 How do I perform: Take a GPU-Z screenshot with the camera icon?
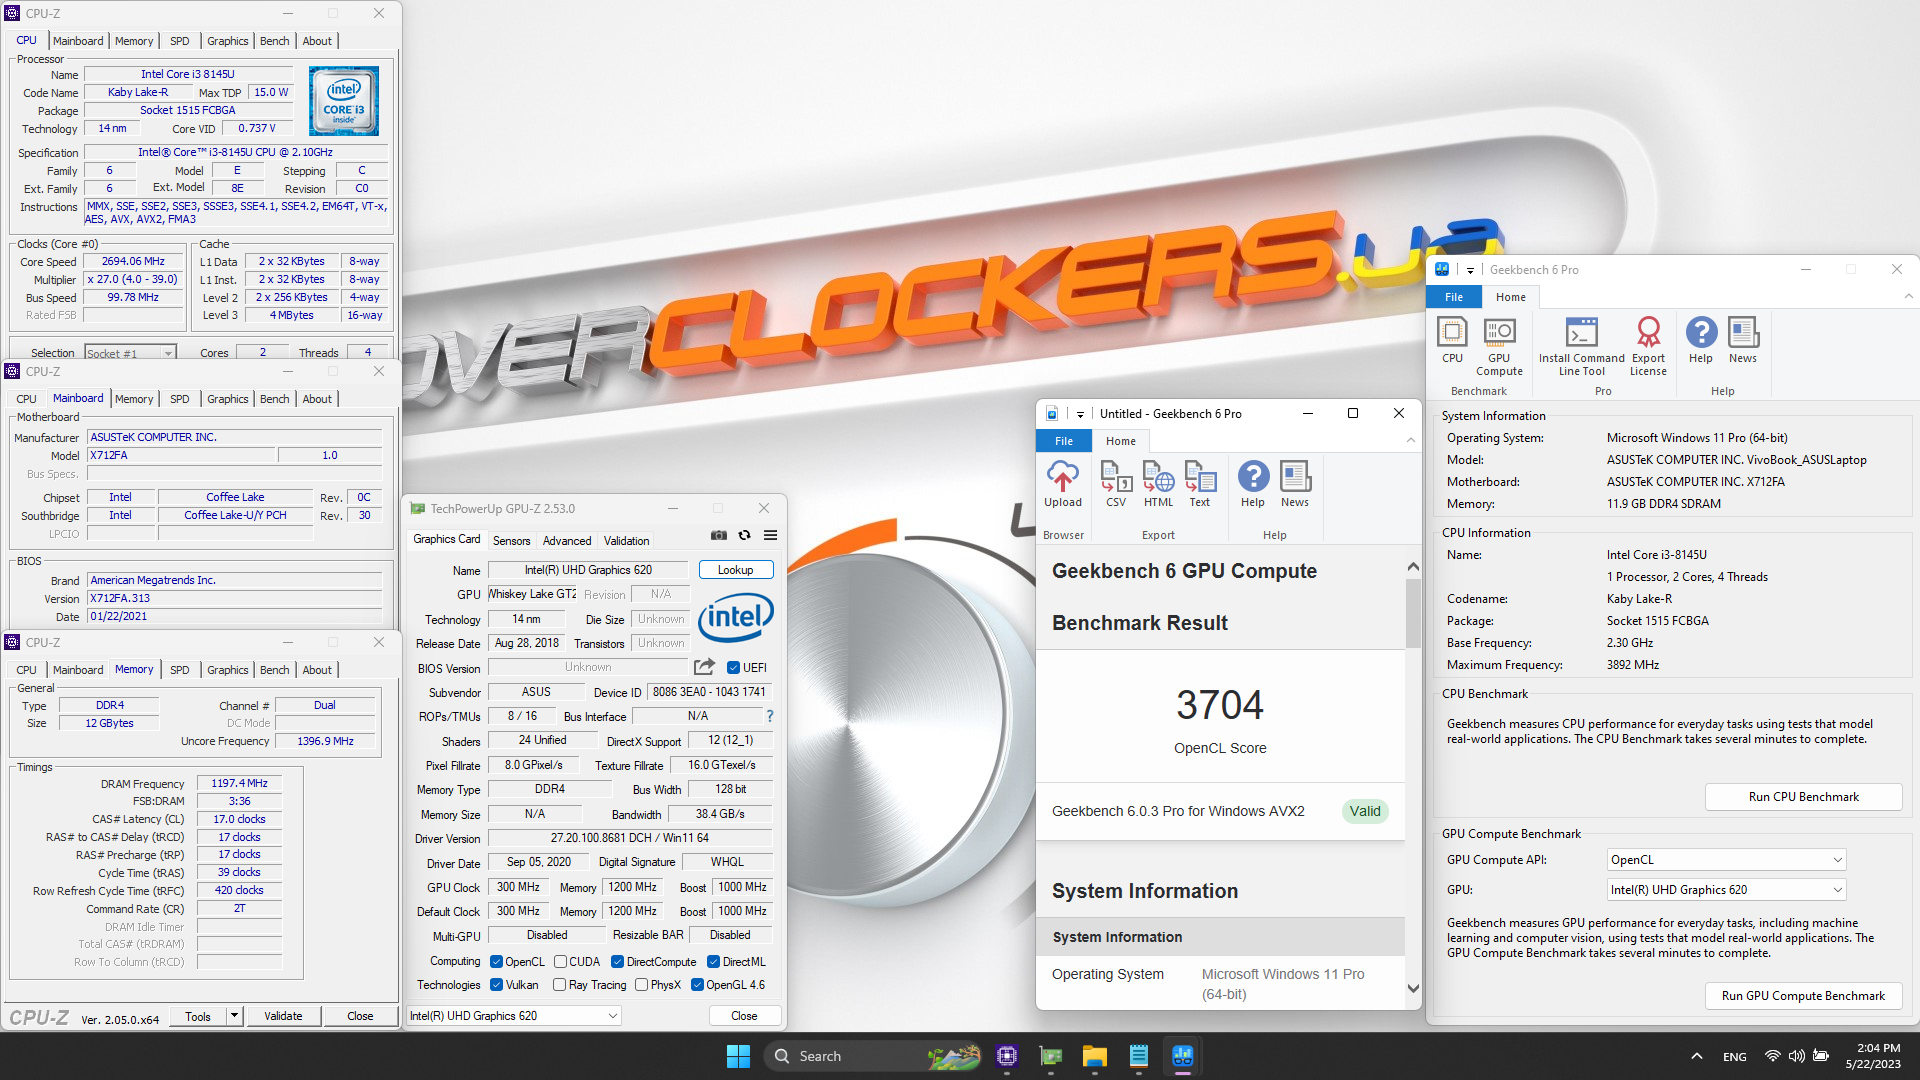click(x=719, y=535)
